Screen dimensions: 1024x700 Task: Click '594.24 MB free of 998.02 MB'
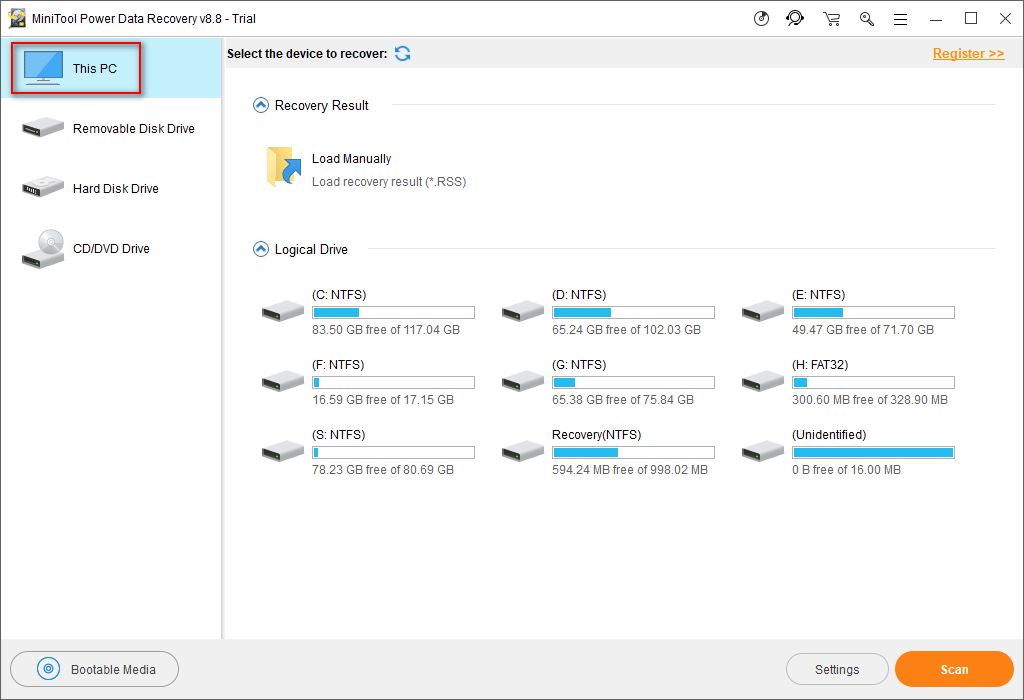[x=630, y=469]
